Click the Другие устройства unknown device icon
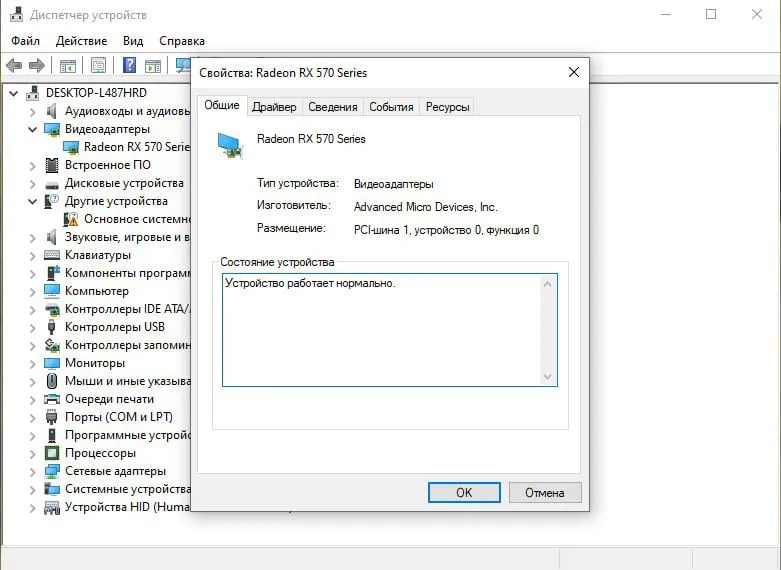 click(x=52, y=201)
